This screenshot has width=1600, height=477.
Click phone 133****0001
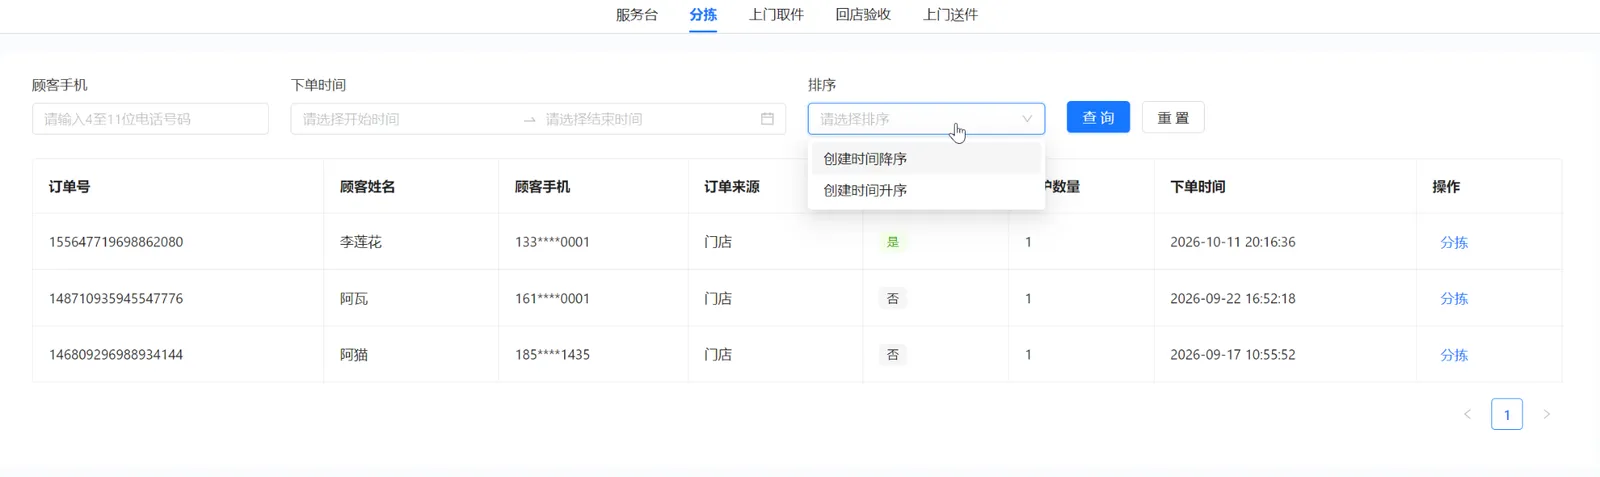[552, 242]
